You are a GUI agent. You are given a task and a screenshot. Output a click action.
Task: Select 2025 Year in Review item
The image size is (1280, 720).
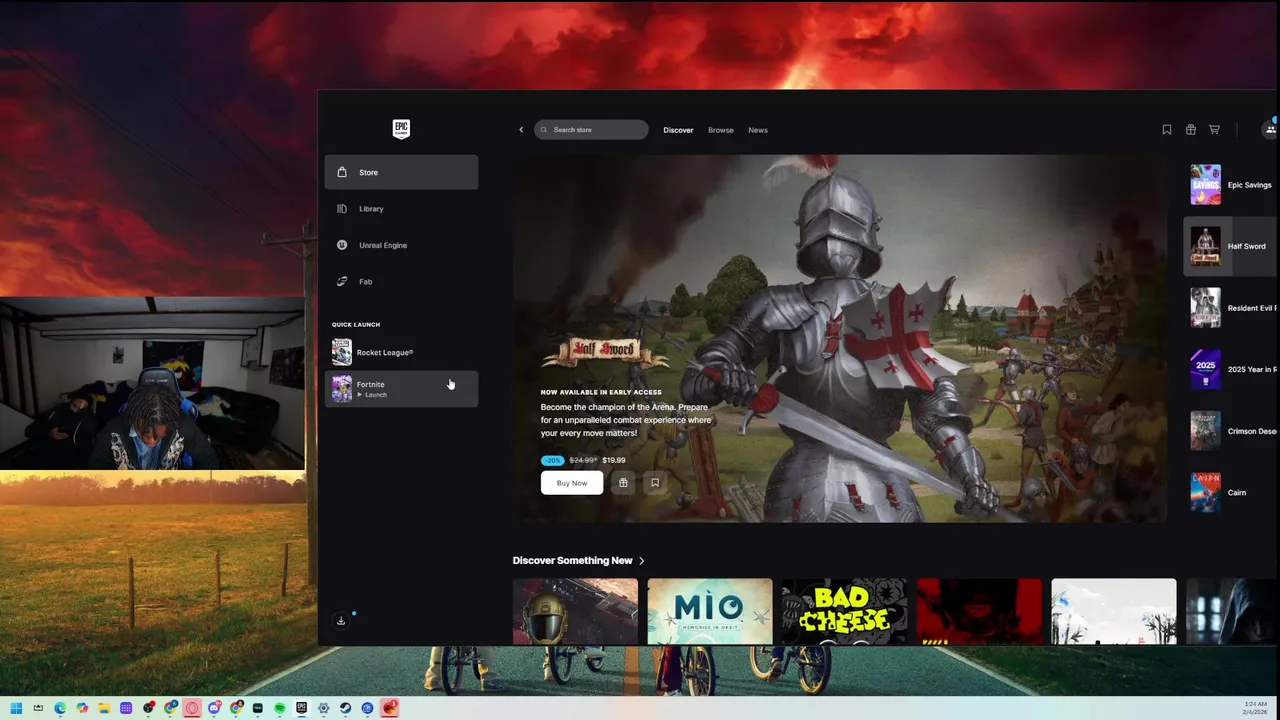[1231, 369]
